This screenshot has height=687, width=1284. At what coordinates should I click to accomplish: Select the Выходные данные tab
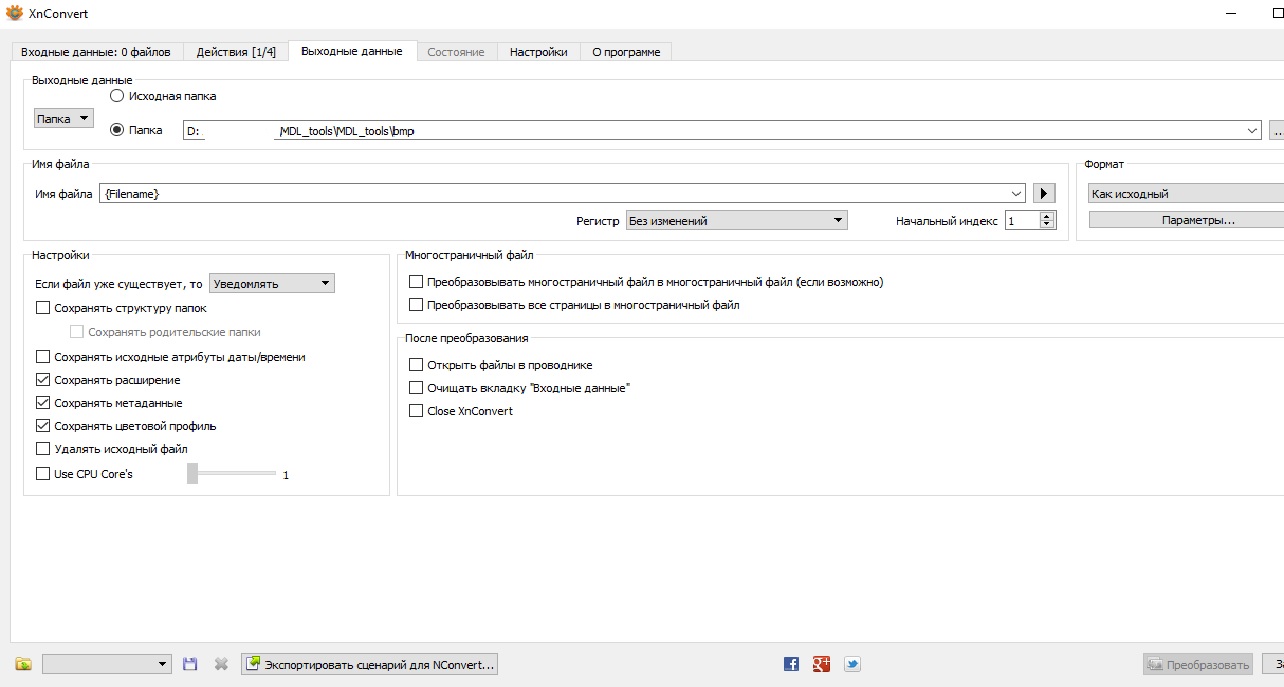click(x=352, y=51)
